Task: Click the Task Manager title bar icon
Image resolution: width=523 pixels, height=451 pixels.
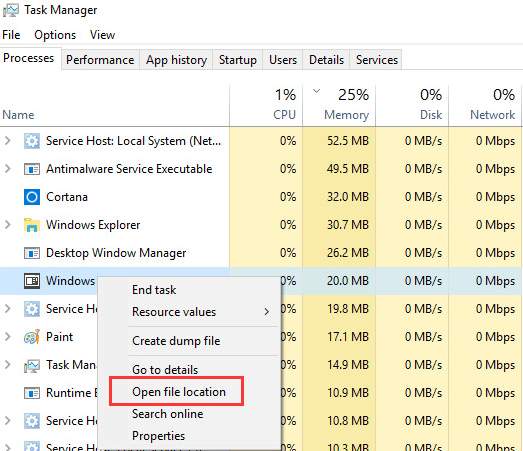Action: click(x=11, y=10)
